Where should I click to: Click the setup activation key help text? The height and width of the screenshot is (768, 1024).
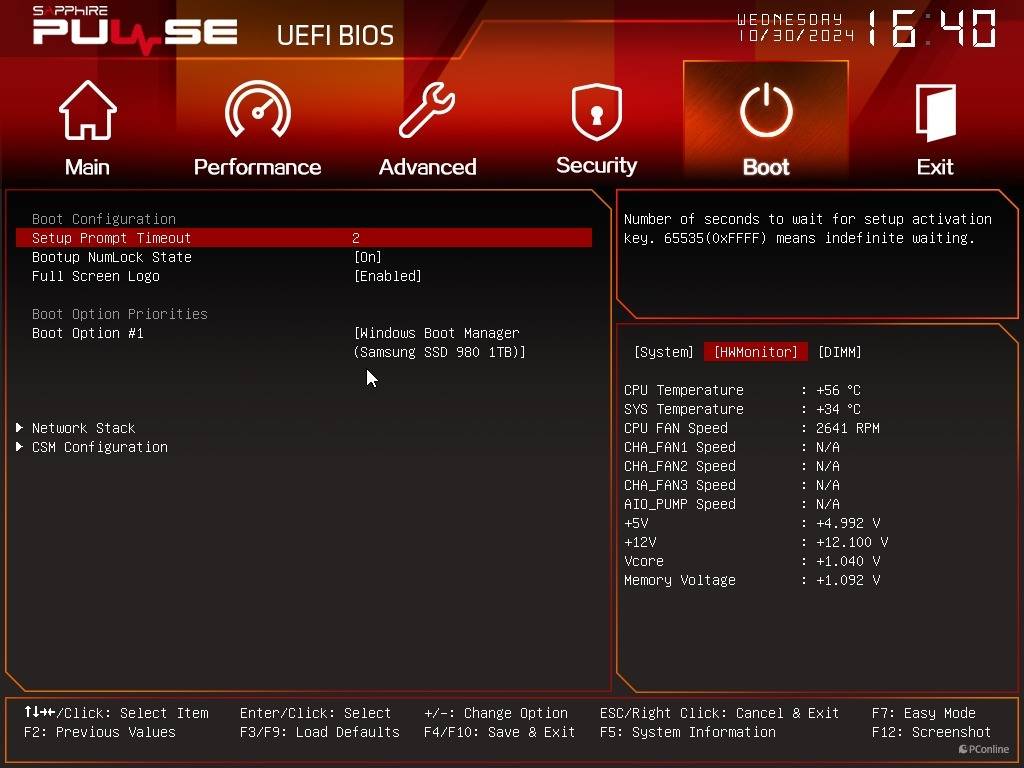point(808,229)
